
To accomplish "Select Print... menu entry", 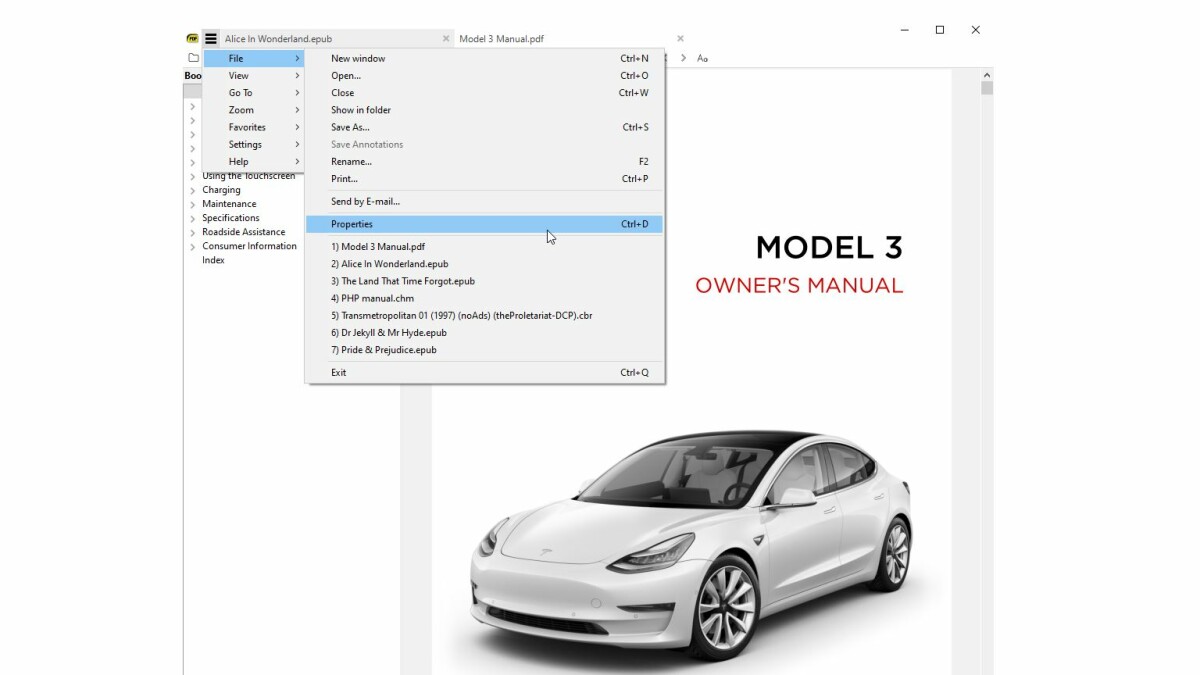I will (x=485, y=179).
